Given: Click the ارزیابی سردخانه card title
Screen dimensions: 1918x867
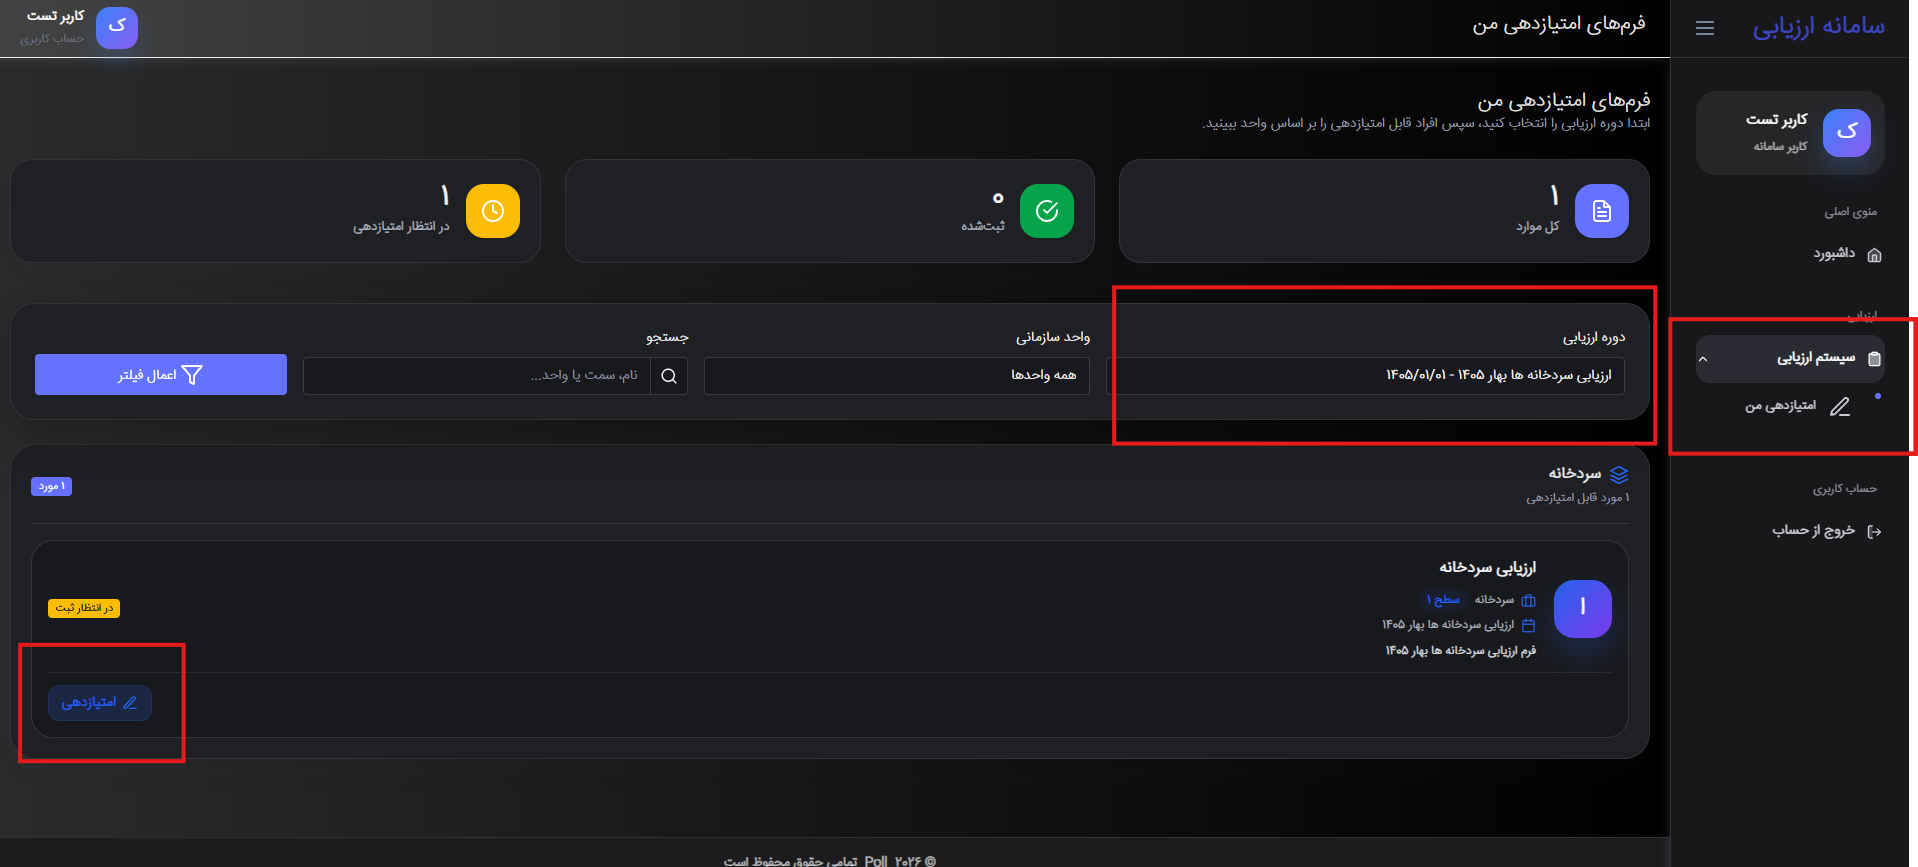Looking at the screenshot, I should [x=1487, y=567].
